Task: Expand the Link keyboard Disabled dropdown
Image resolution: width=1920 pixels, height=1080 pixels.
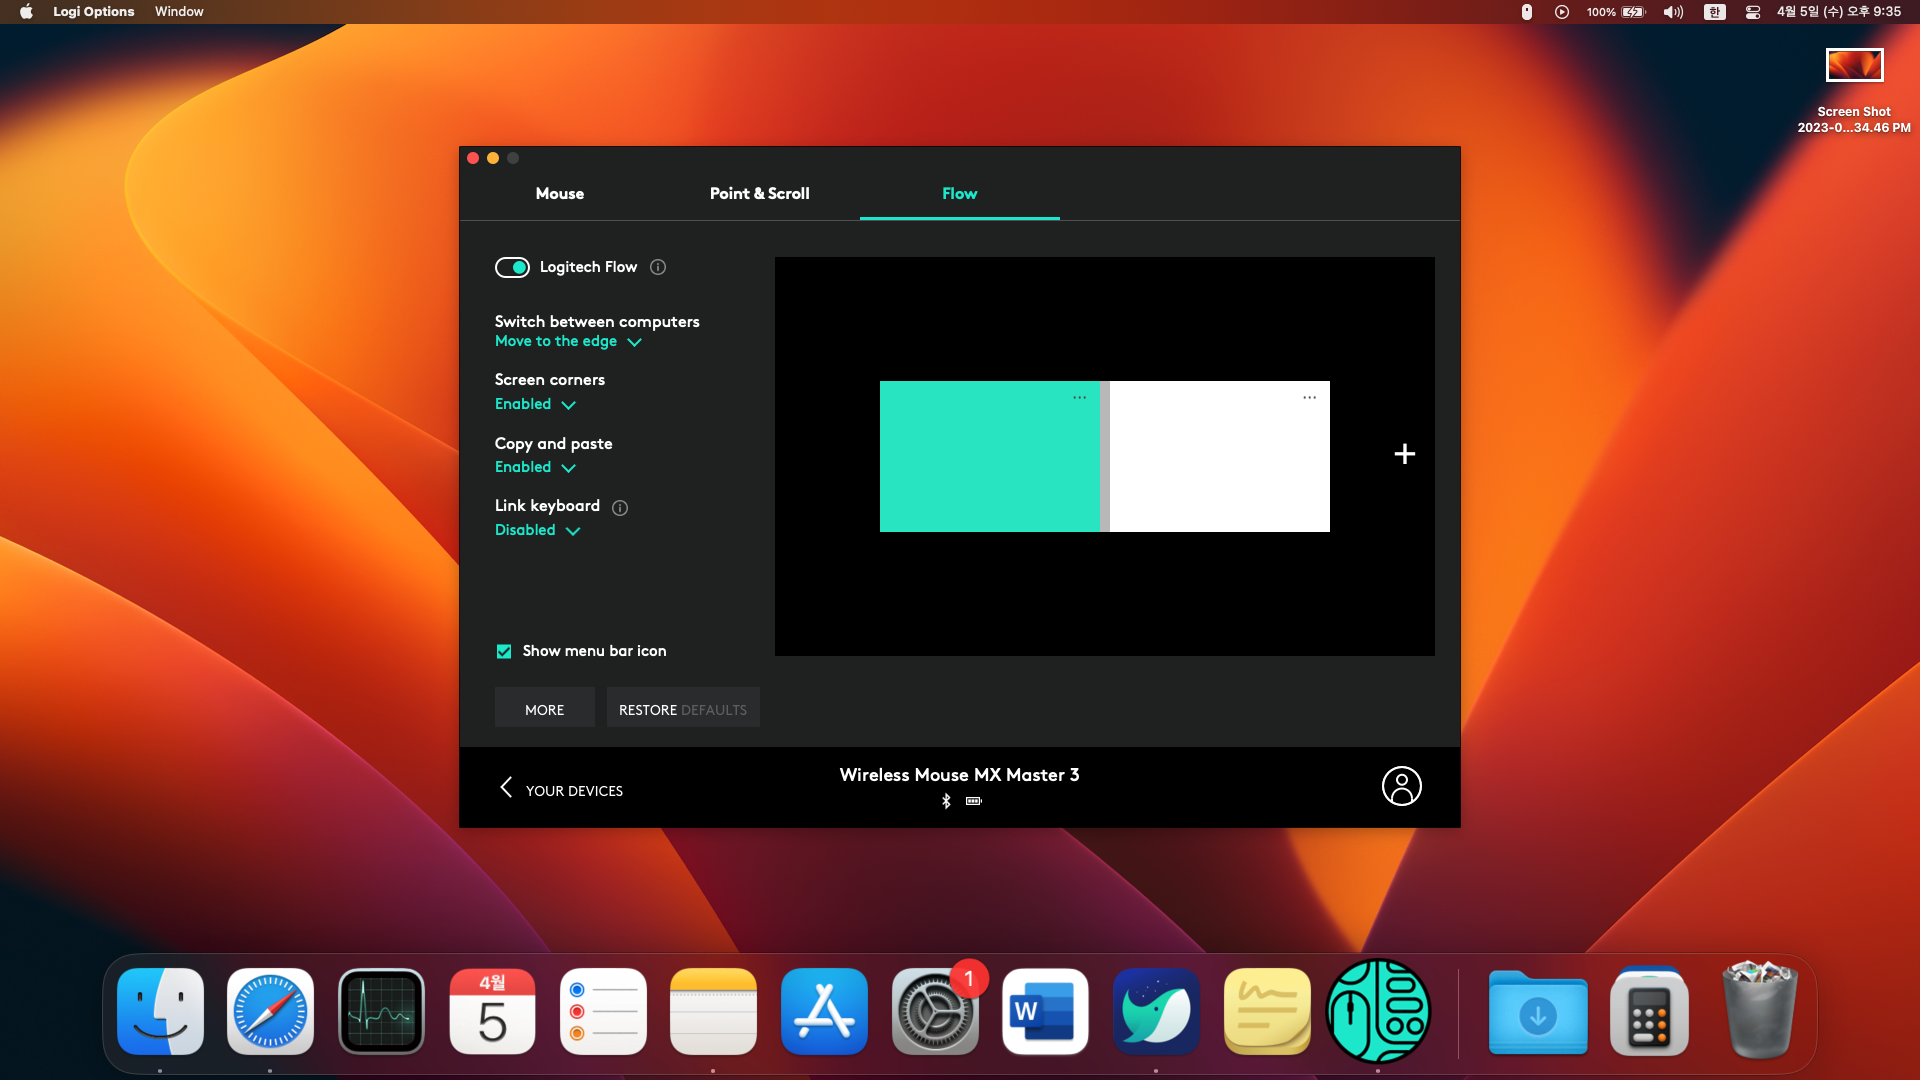Action: [537, 530]
